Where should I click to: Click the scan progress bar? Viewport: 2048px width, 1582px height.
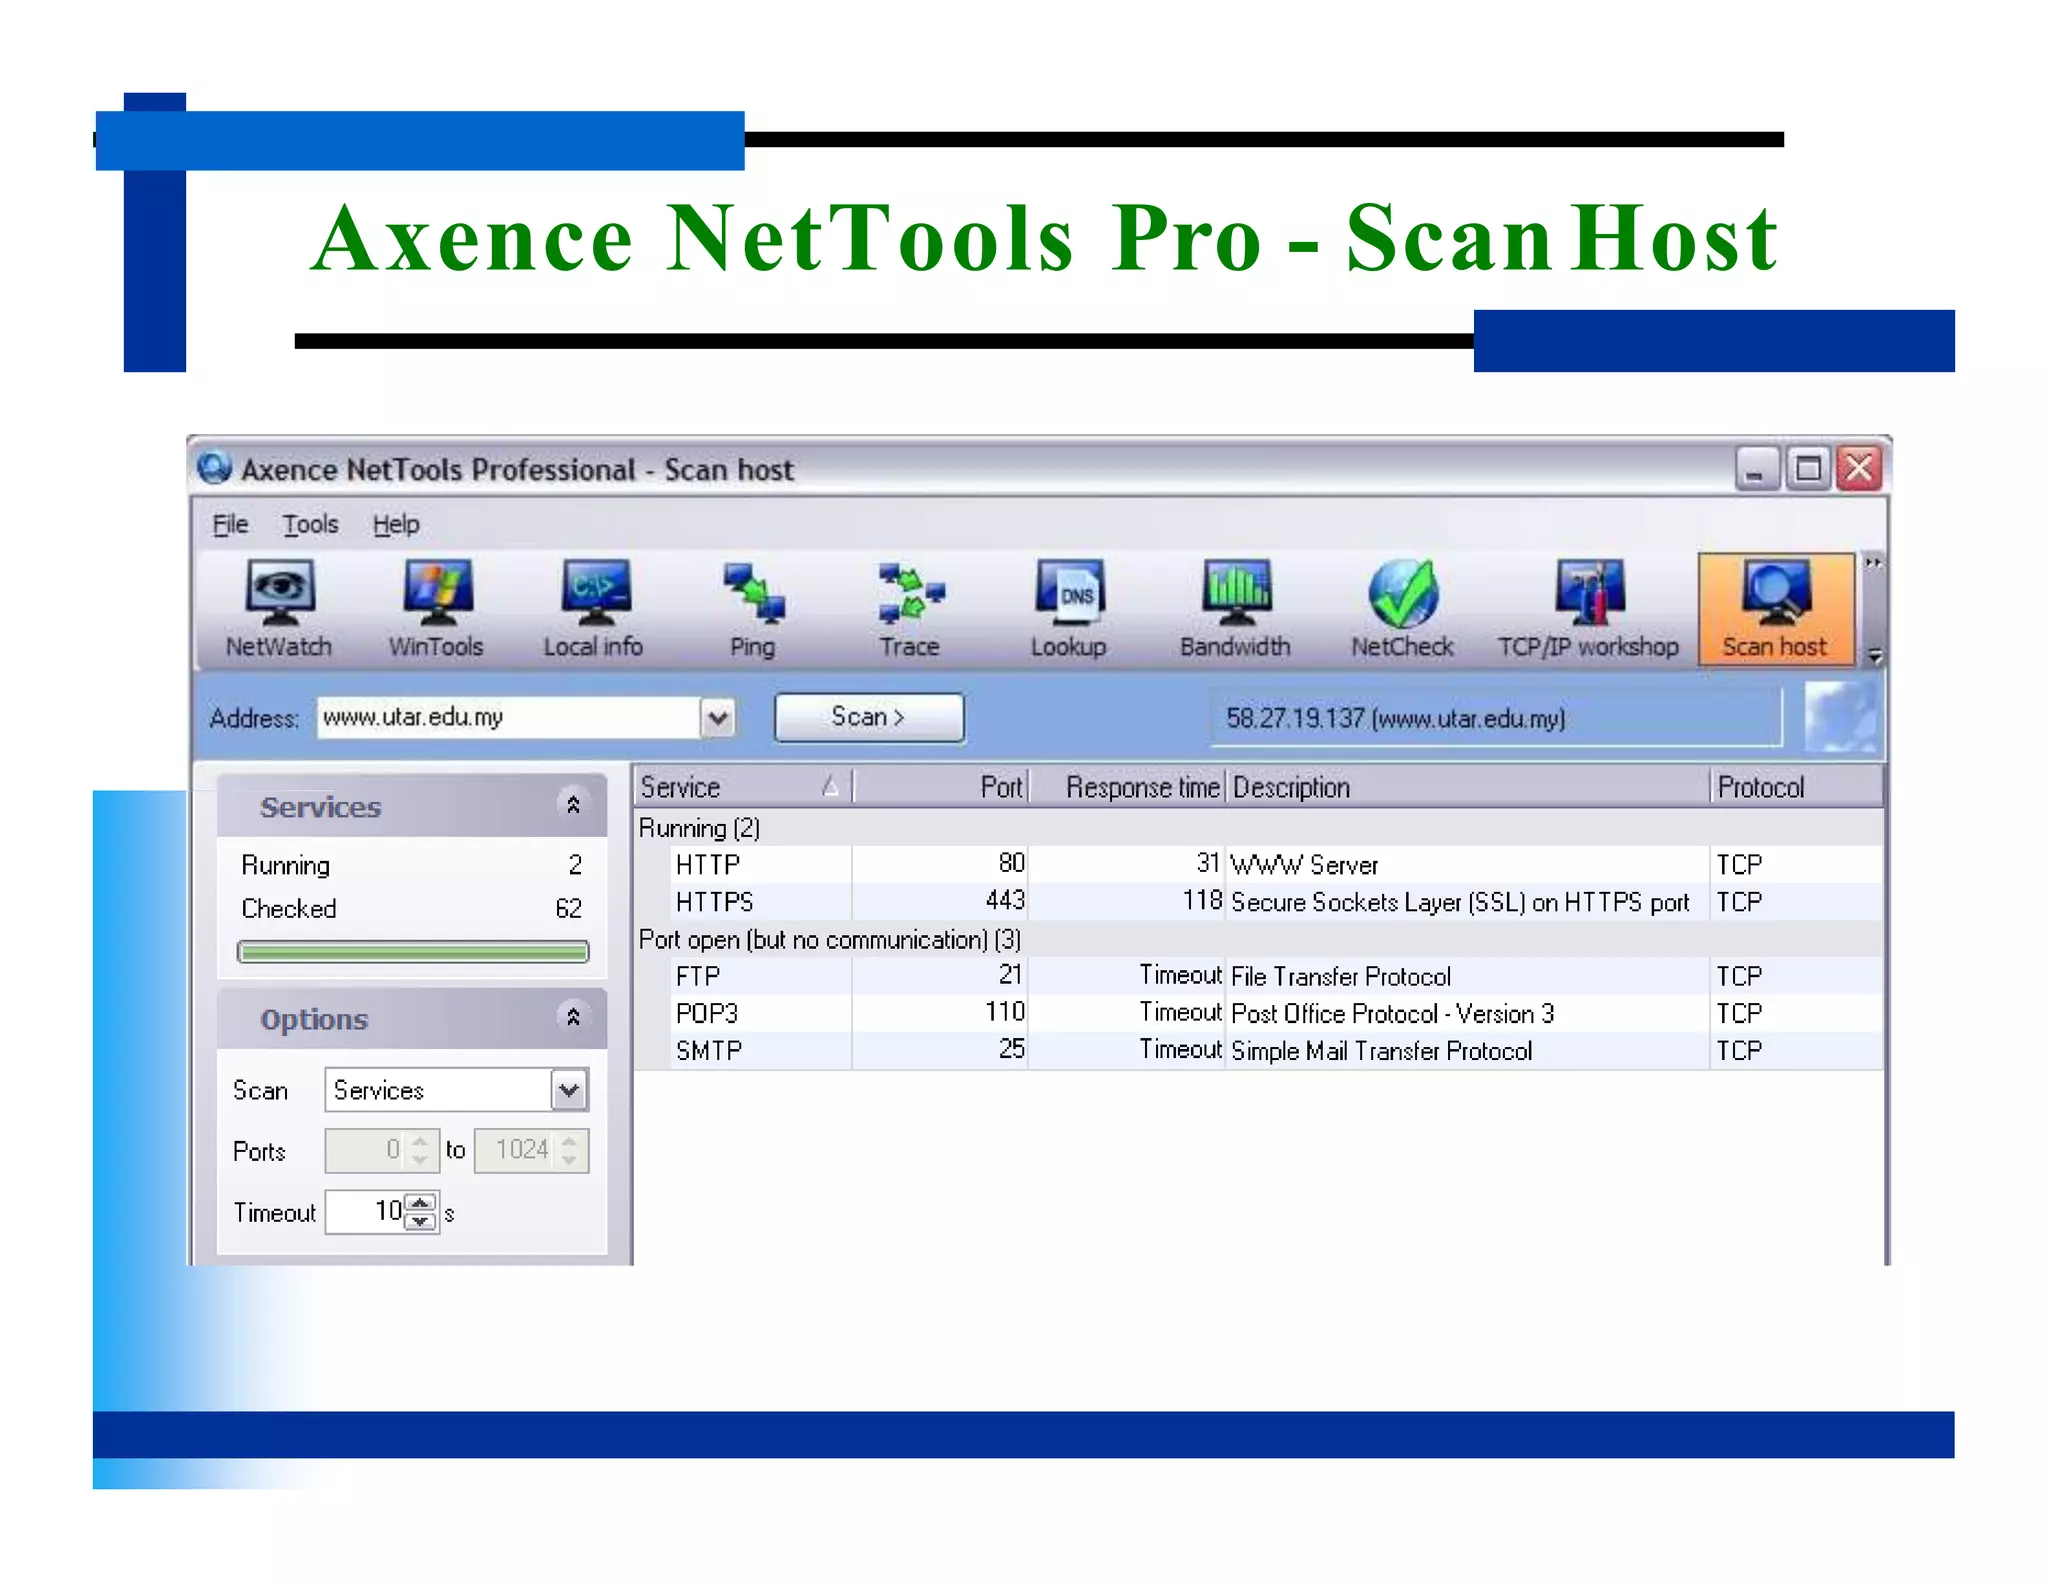[413, 952]
